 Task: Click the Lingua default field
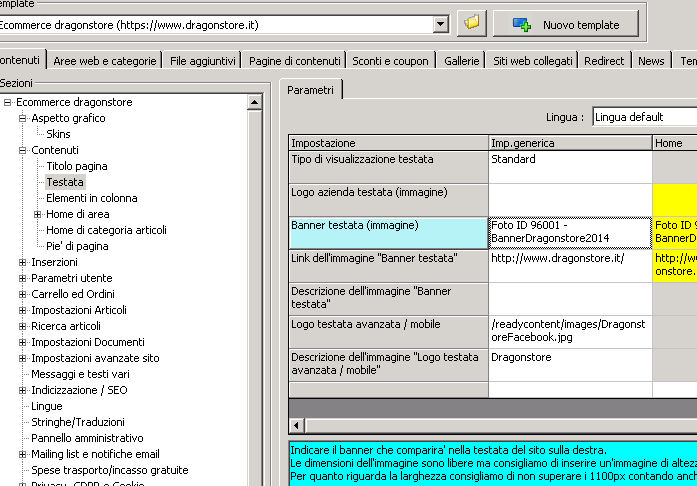click(x=645, y=117)
